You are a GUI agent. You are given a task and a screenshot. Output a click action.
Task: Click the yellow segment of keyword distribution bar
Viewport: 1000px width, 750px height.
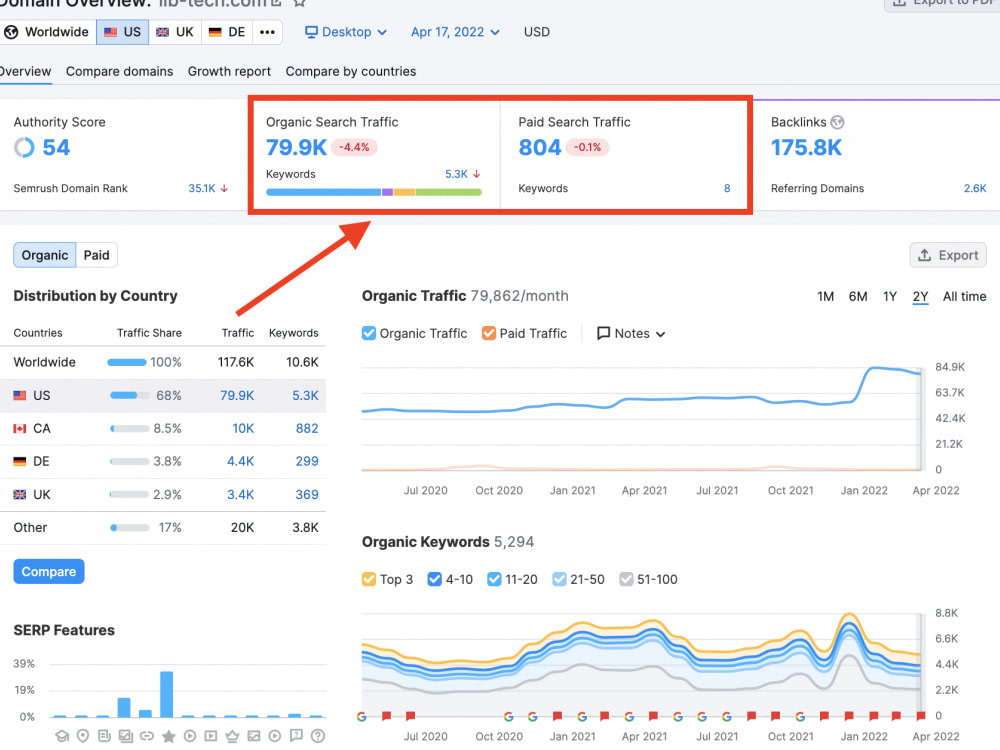click(404, 192)
